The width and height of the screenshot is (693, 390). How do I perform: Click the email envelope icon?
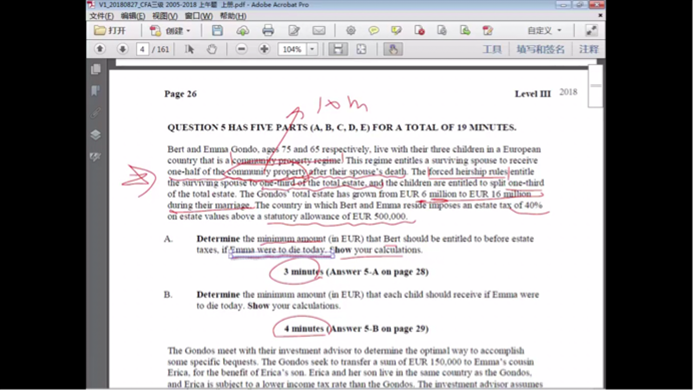pos(319,31)
